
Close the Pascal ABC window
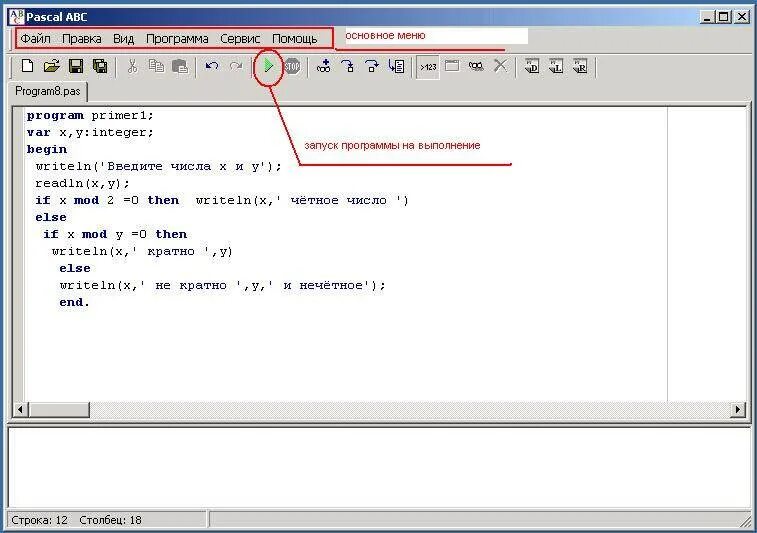click(742, 17)
